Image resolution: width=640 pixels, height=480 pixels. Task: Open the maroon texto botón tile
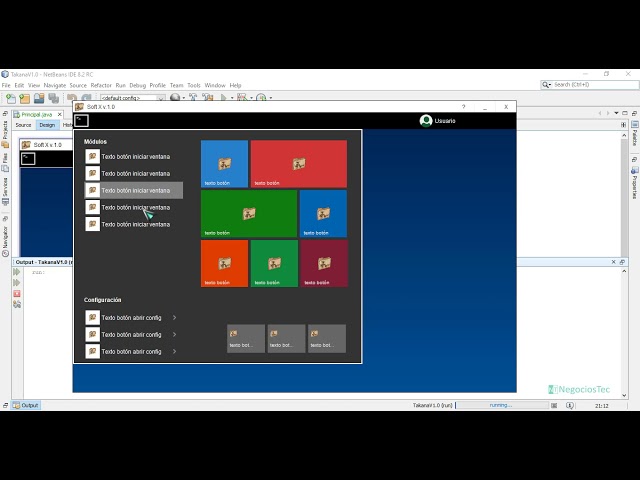pyautogui.click(x=324, y=263)
